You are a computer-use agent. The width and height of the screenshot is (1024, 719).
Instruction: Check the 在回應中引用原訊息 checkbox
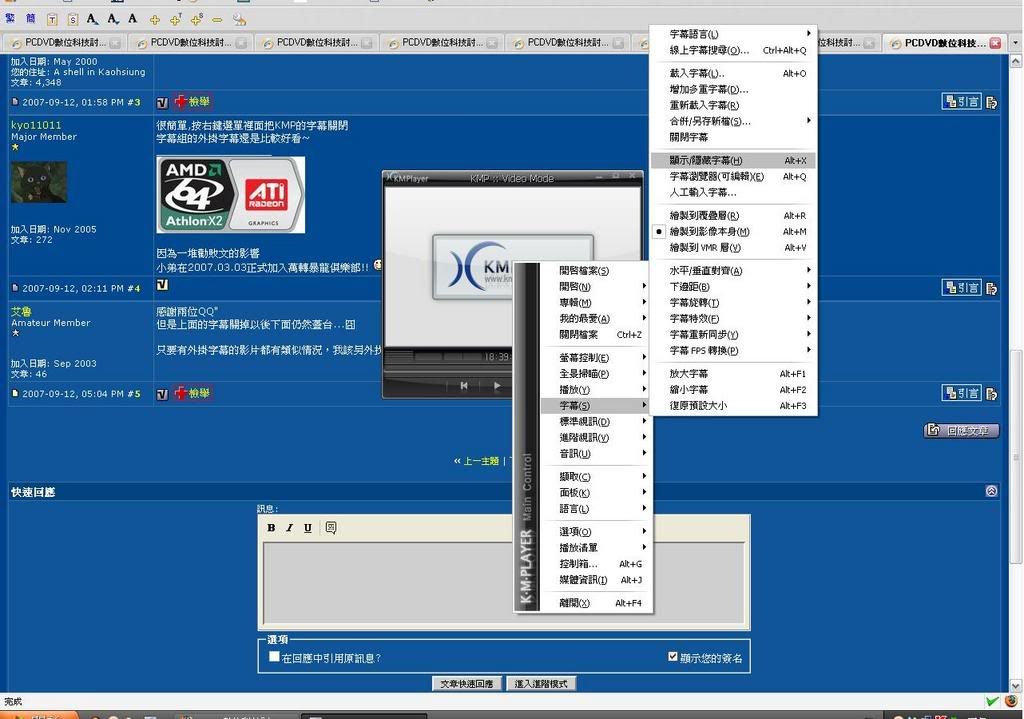coord(274,657)
